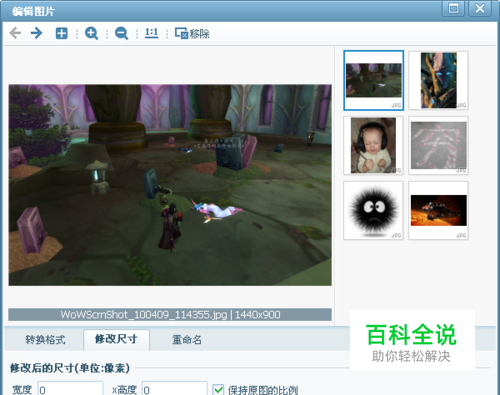Select the baby with headphones thumbnail
Viewport: 500px width, 395px height.
[x=373, y=145]
